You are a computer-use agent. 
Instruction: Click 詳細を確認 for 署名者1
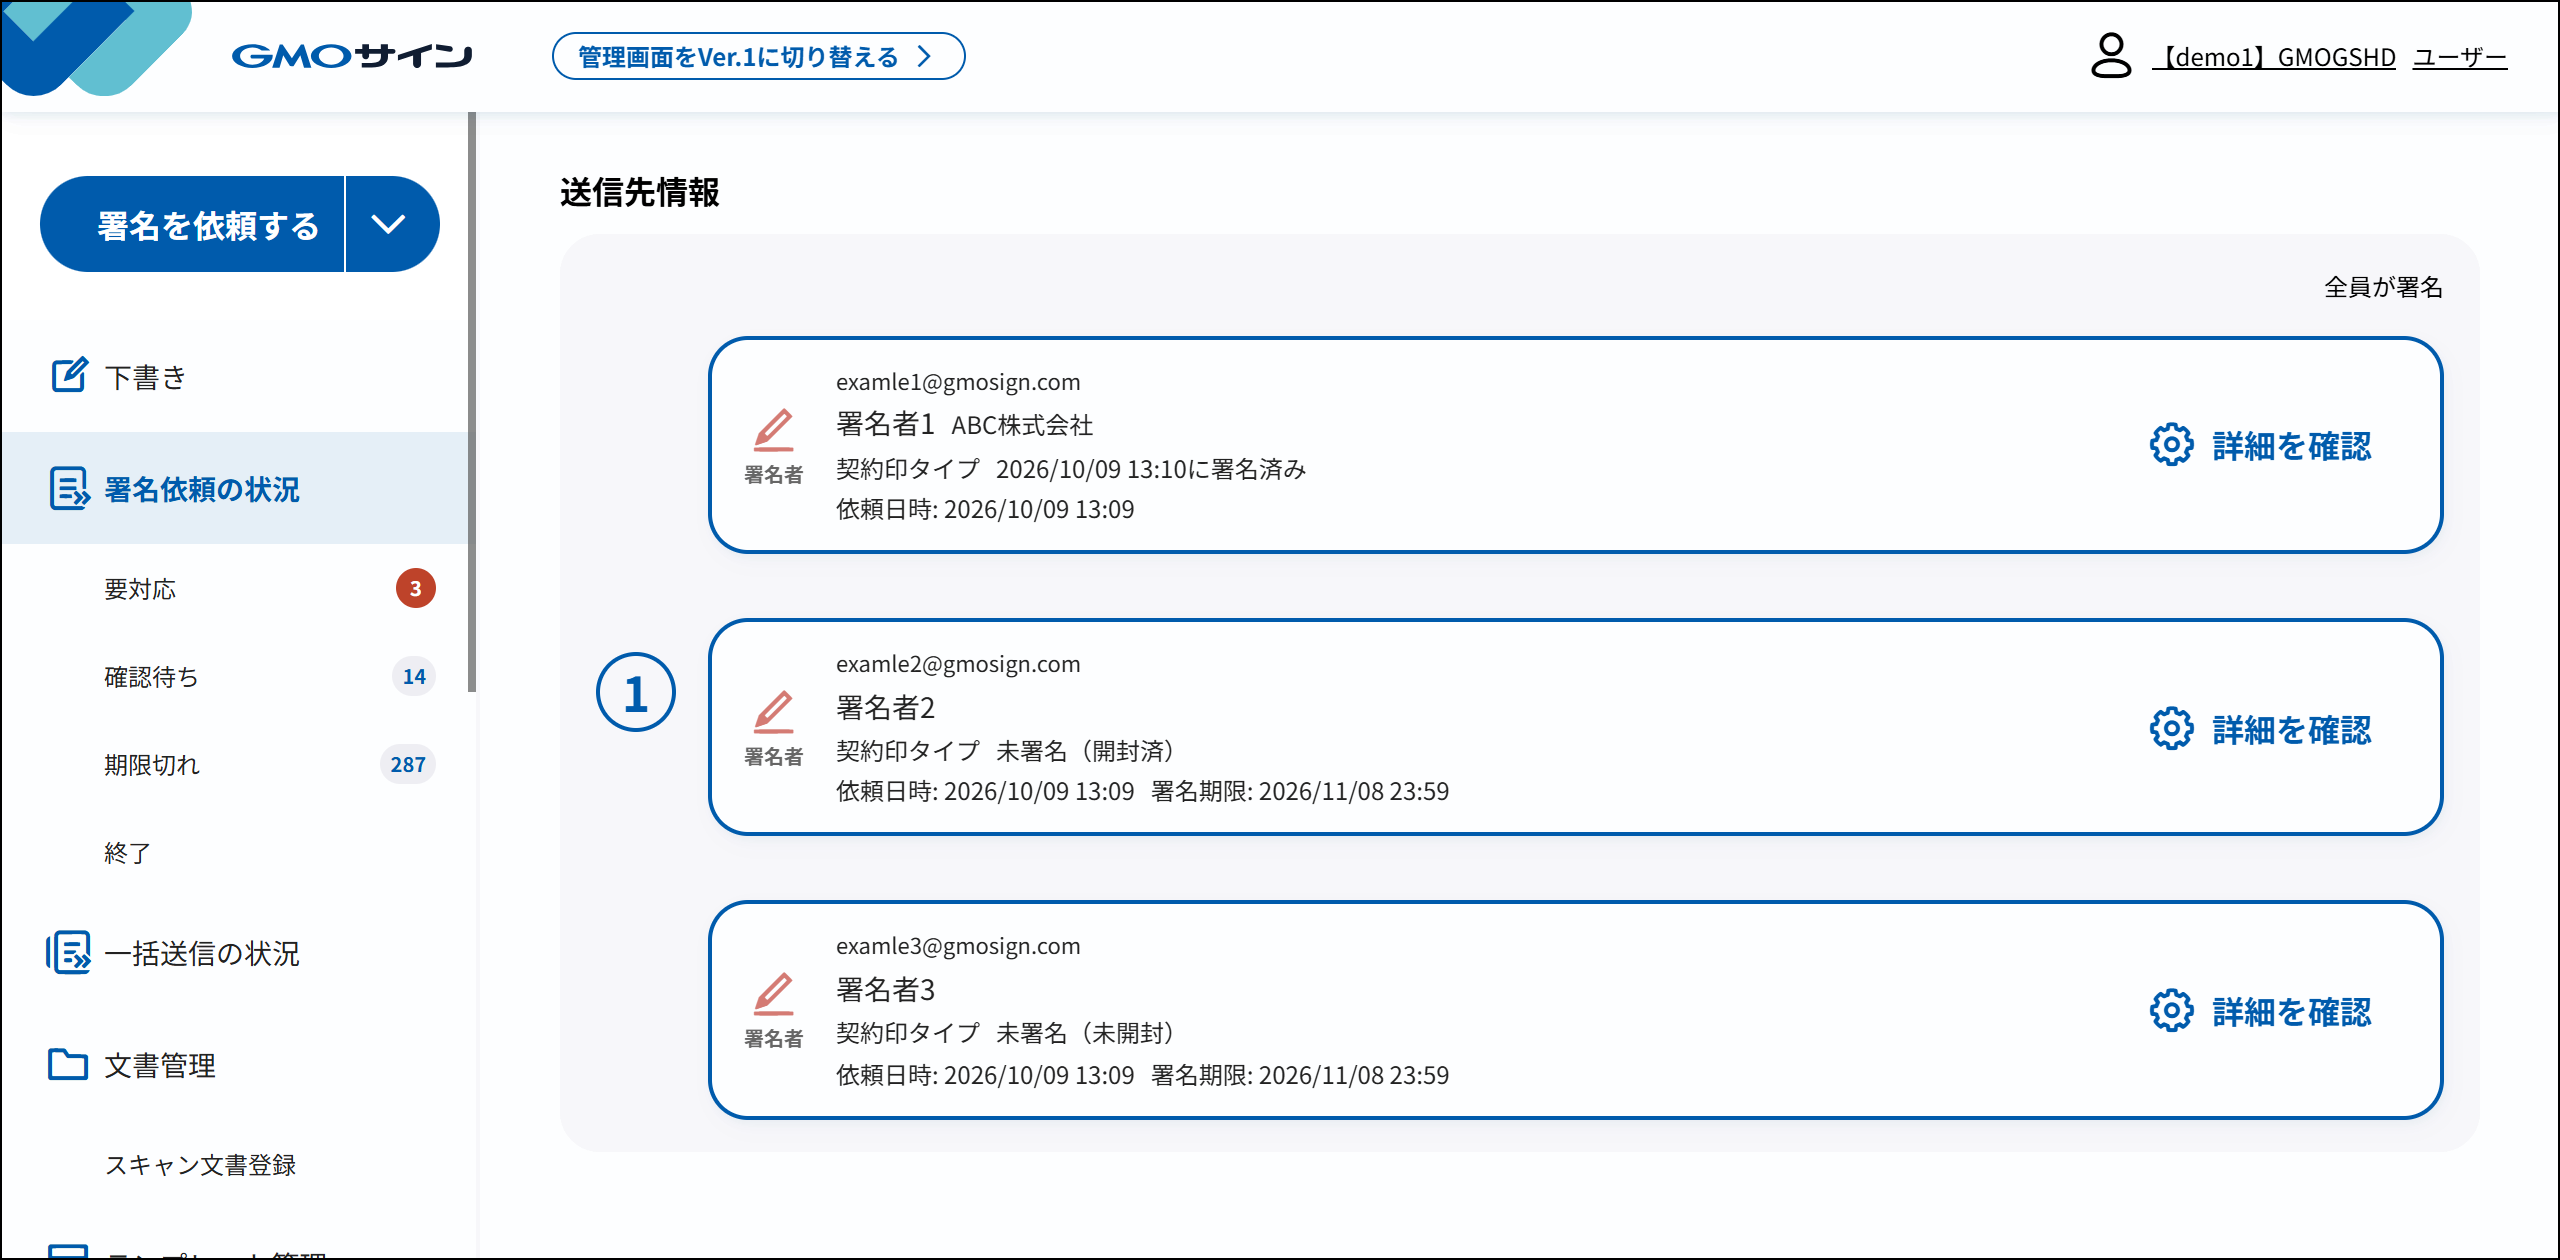pyautogui.click(x=2292, y=446)
